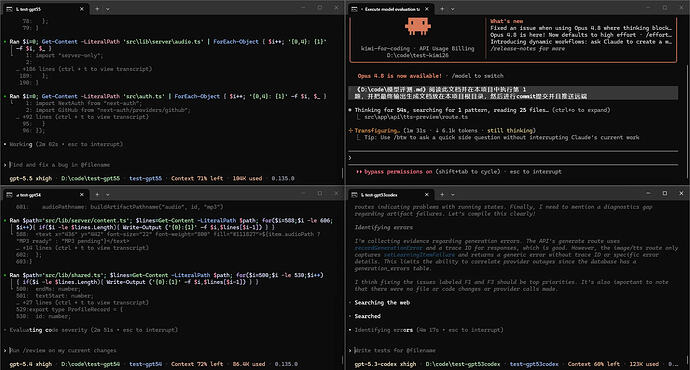Close the Execute model evaluation tab
This screenshot has width=690, height=370.
(426, 9)
